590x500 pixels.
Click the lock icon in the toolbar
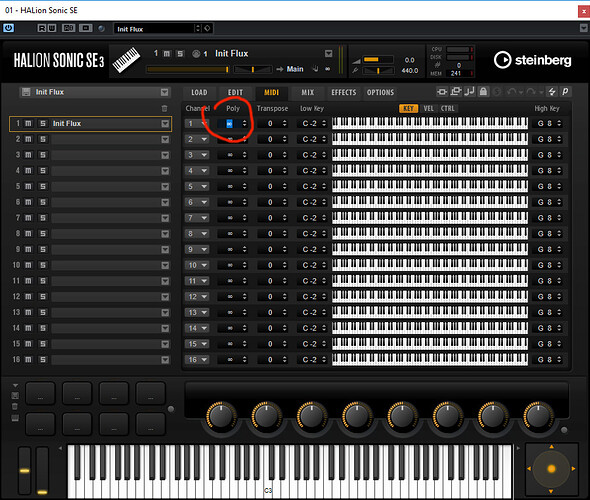[x=484, y=91]
